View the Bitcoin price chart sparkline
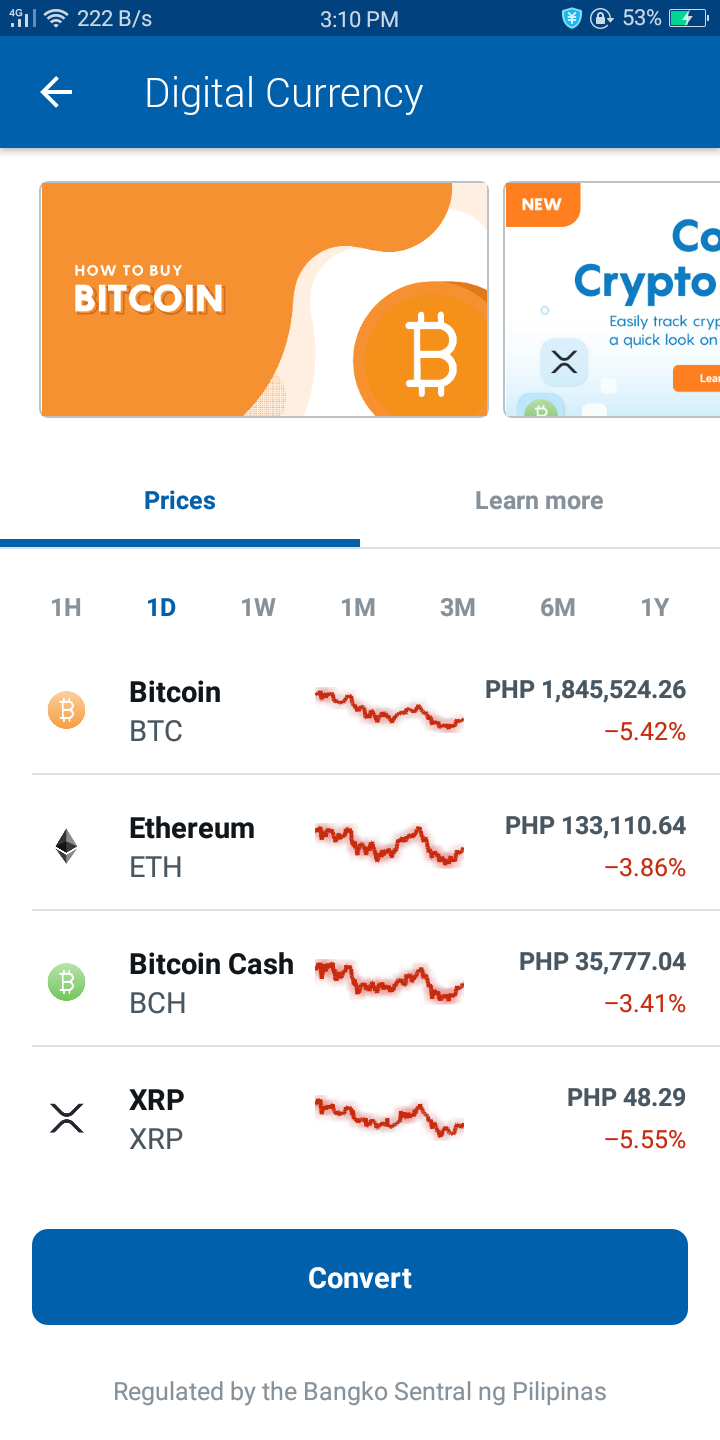The height and width of the screenshot is (1440, 720). [389, 710]
